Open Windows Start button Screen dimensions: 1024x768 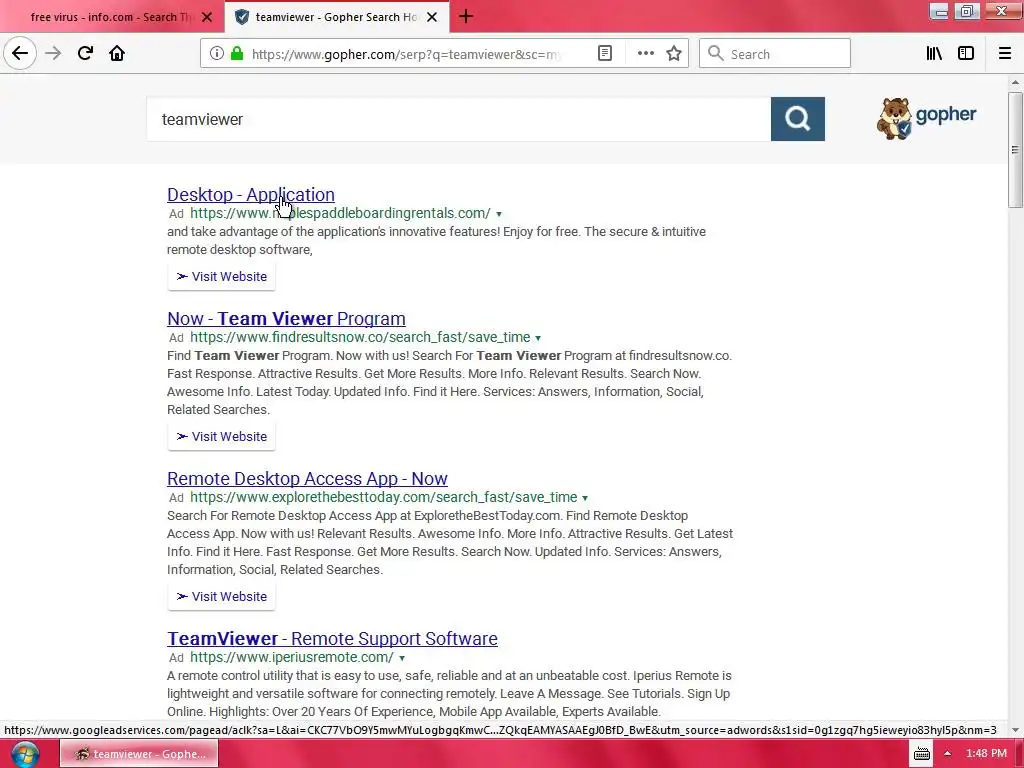pos(24,754)
